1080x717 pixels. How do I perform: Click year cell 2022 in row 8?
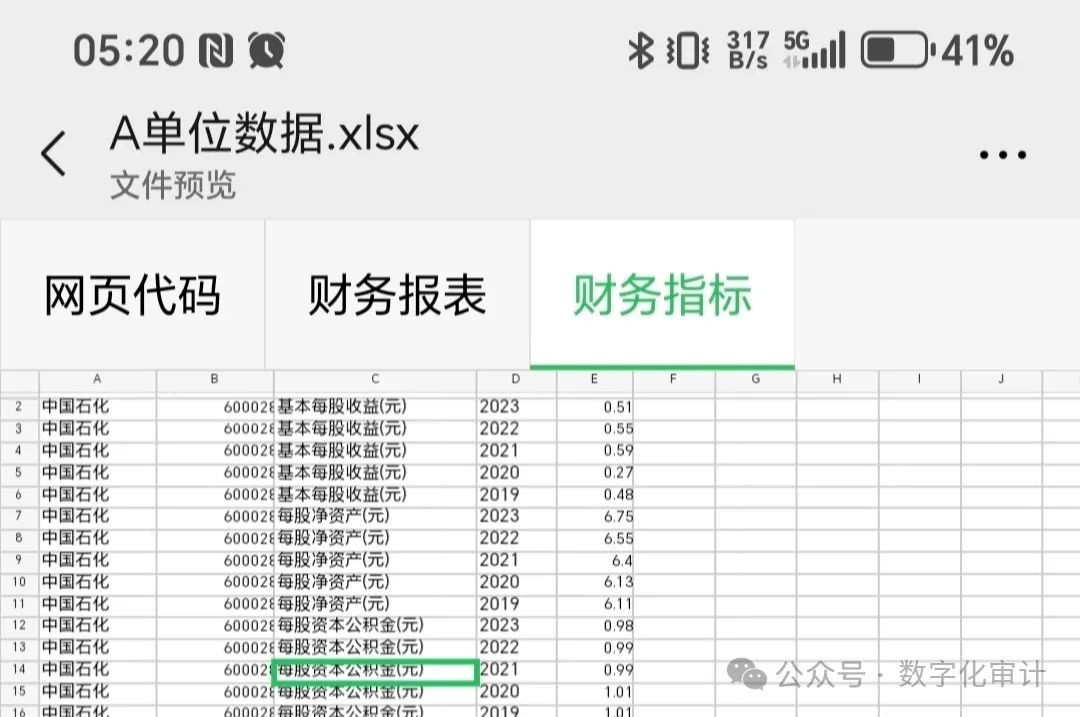tap(516, 538)
